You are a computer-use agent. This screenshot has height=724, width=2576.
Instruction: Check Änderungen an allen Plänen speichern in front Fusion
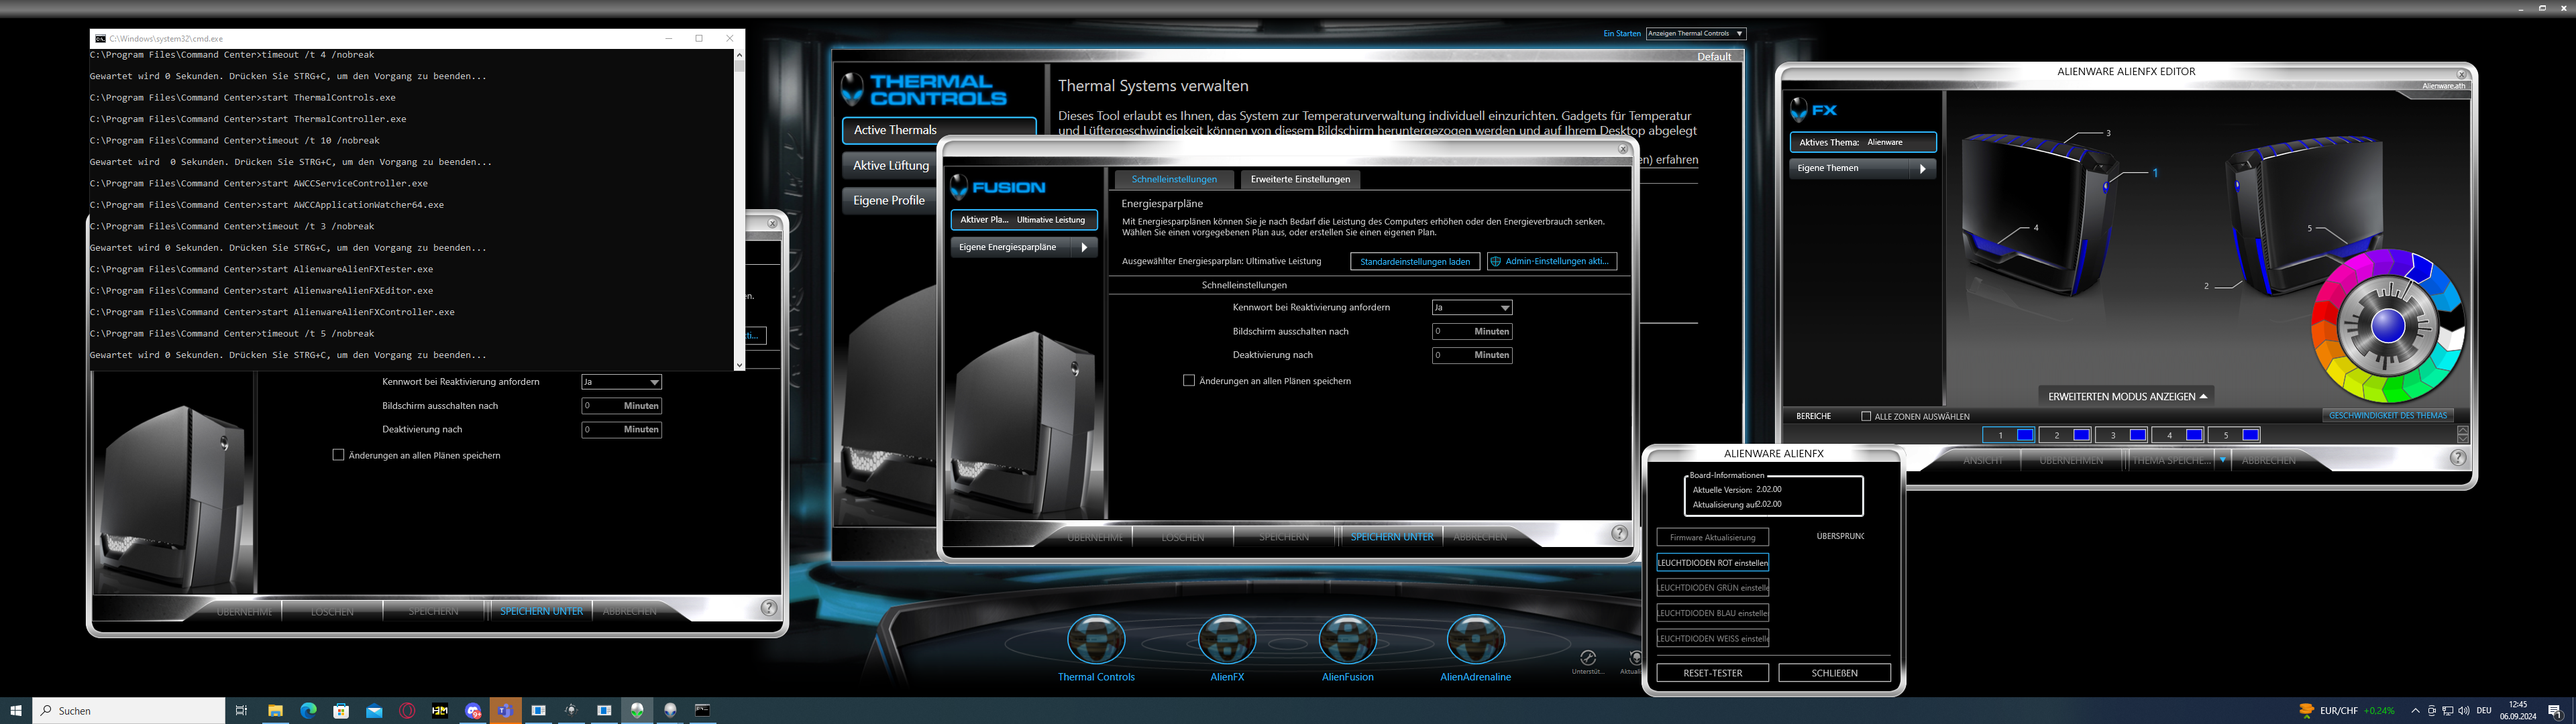pos(1189,380)
